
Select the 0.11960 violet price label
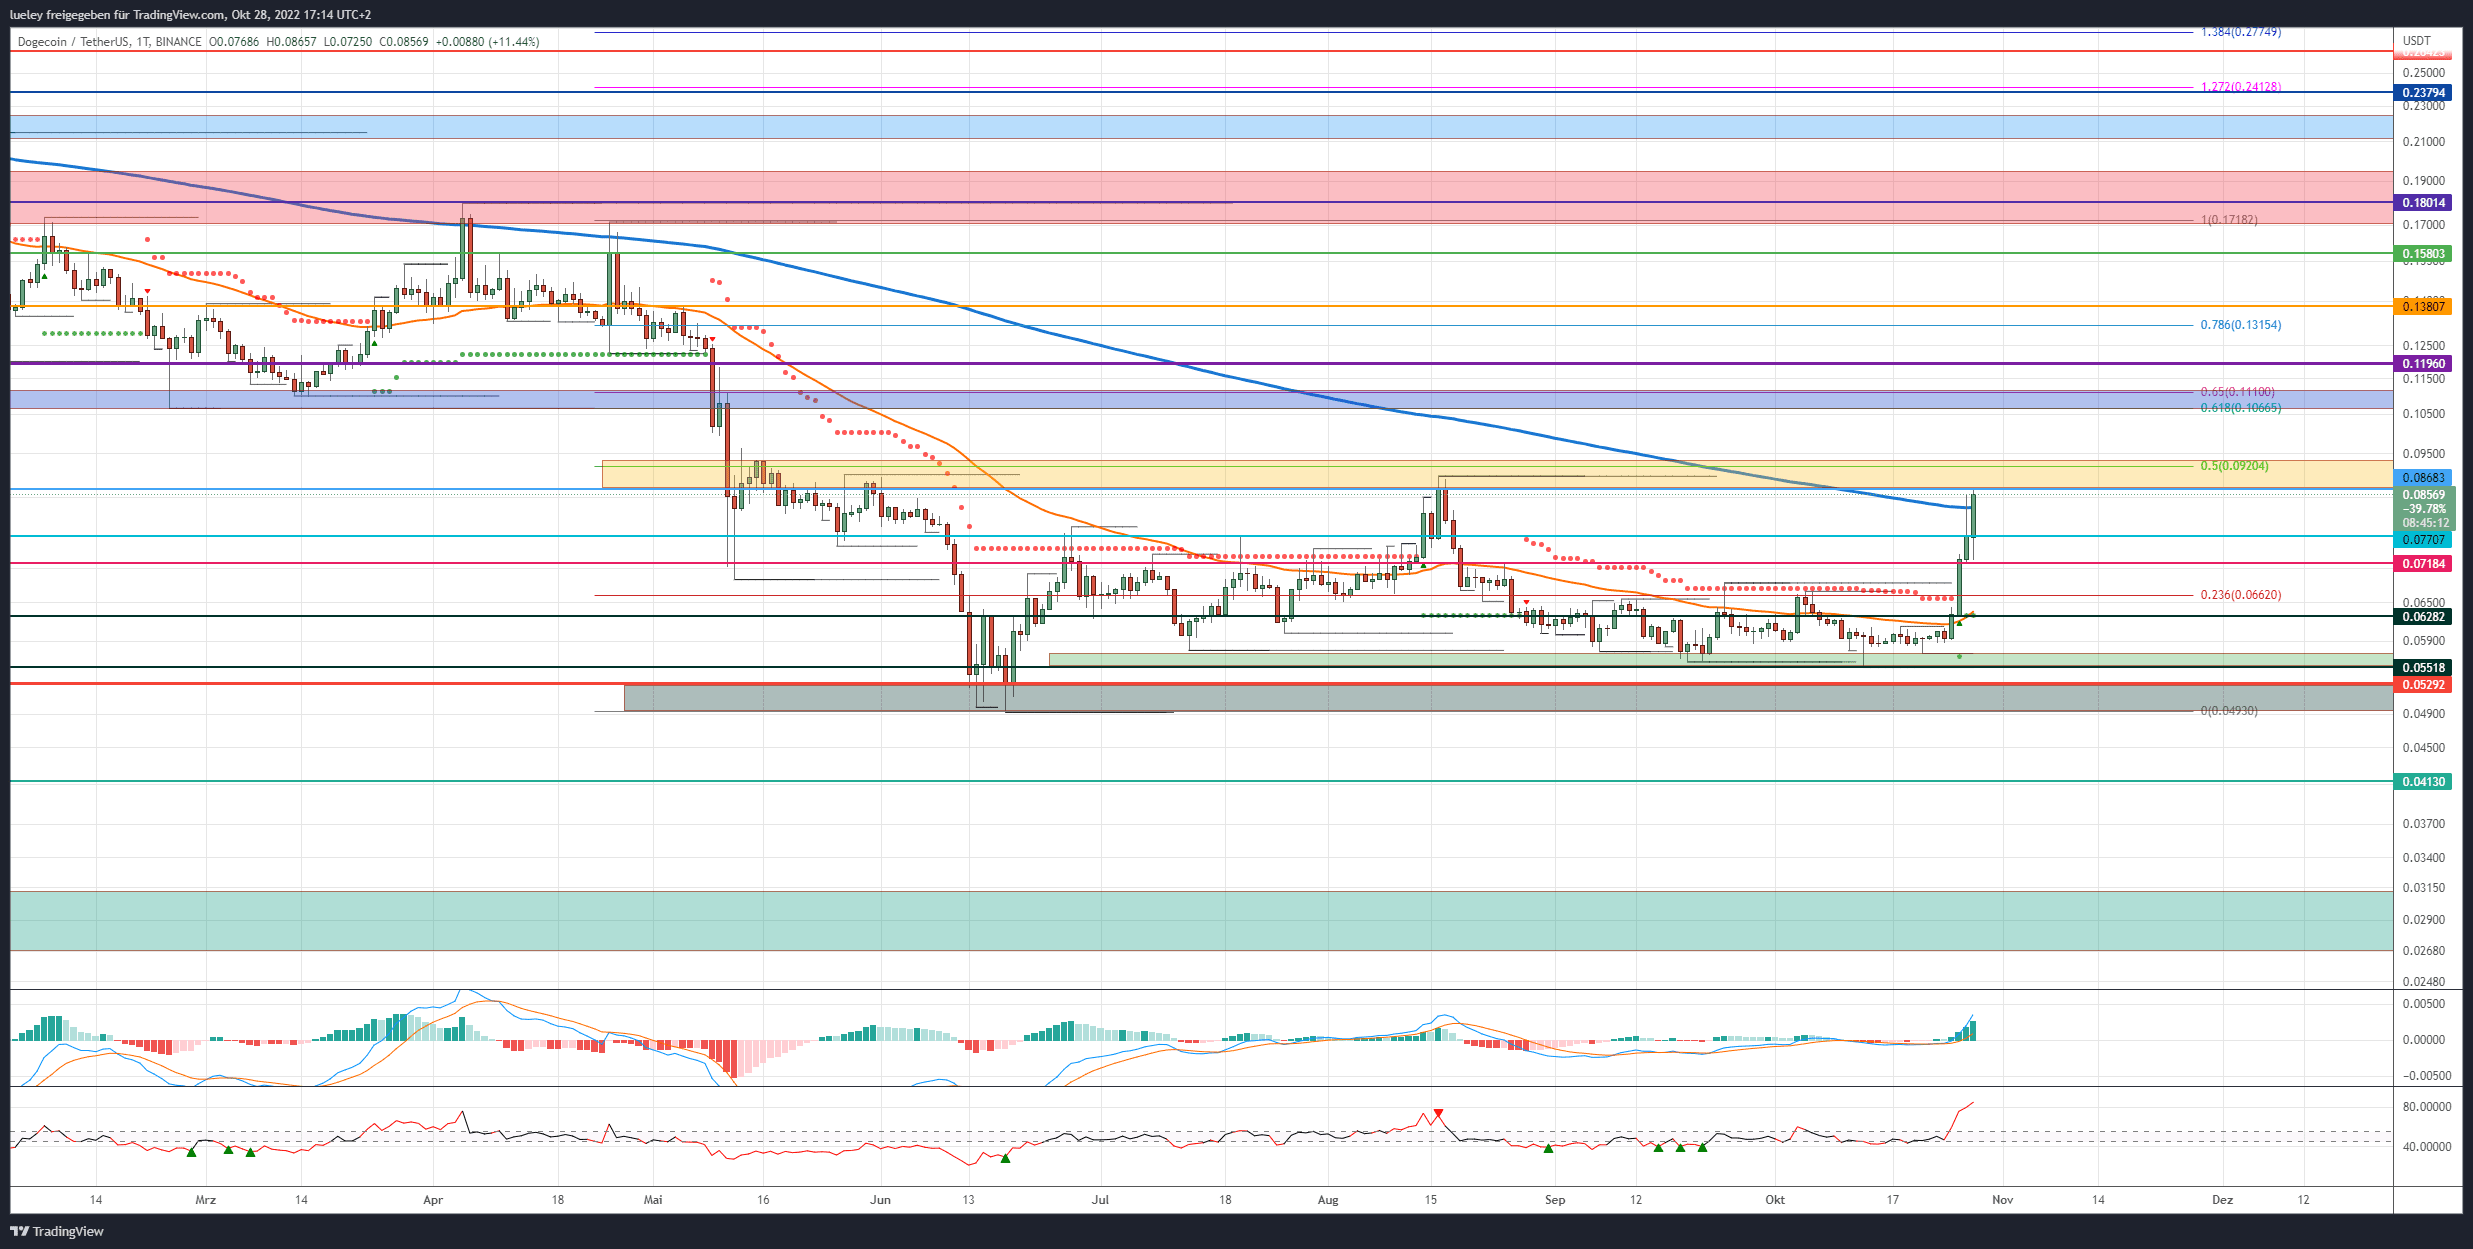point(2424,364)
